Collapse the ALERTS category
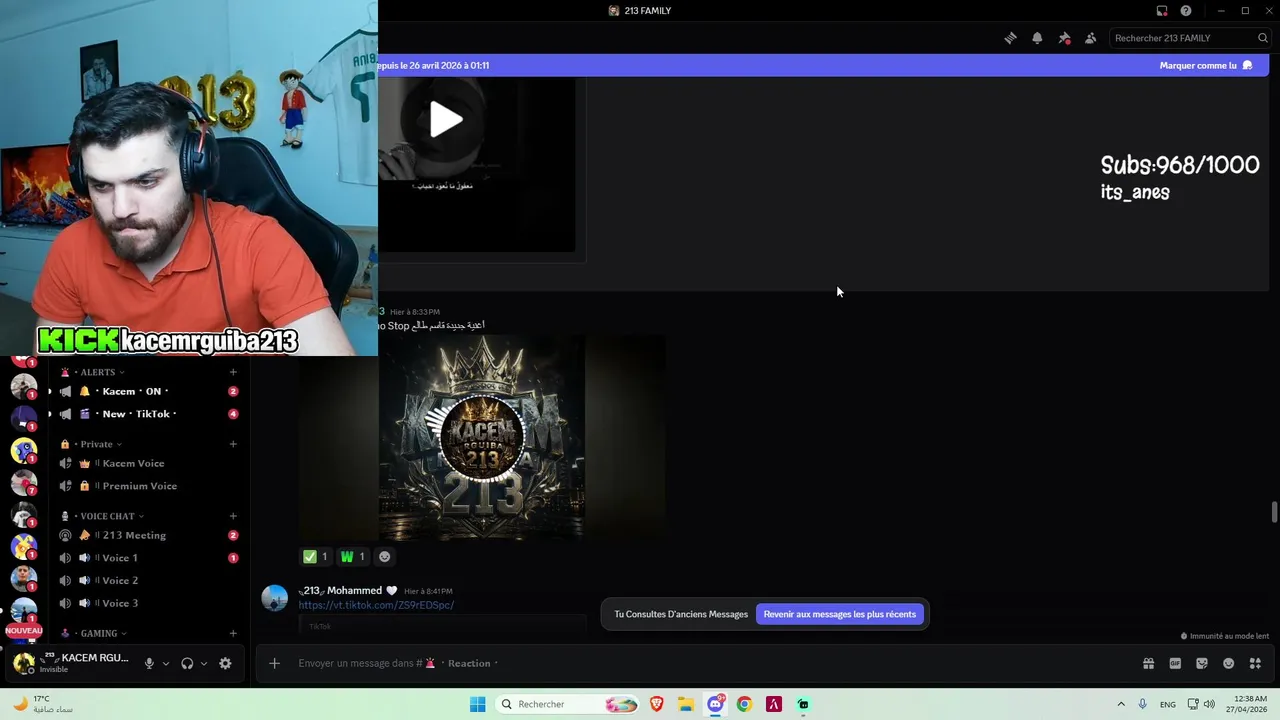The height and width of the screenshot is (720, 1280). (97, 372)
